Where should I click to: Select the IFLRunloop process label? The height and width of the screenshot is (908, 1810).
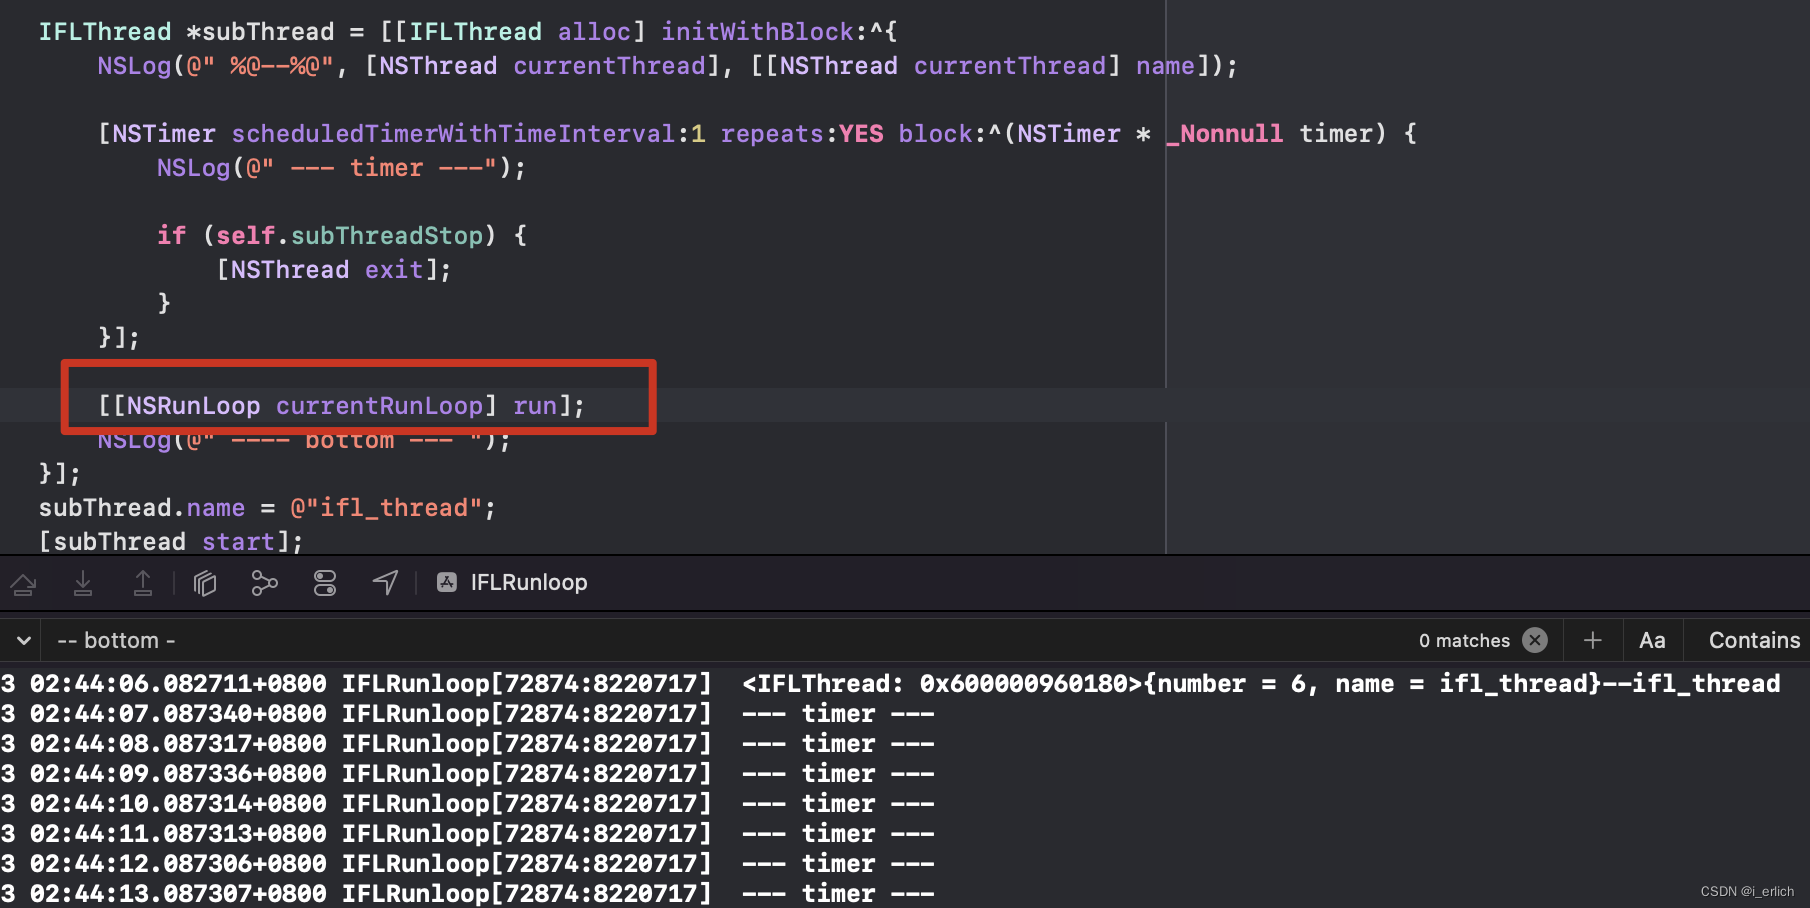tap(529, 582)
